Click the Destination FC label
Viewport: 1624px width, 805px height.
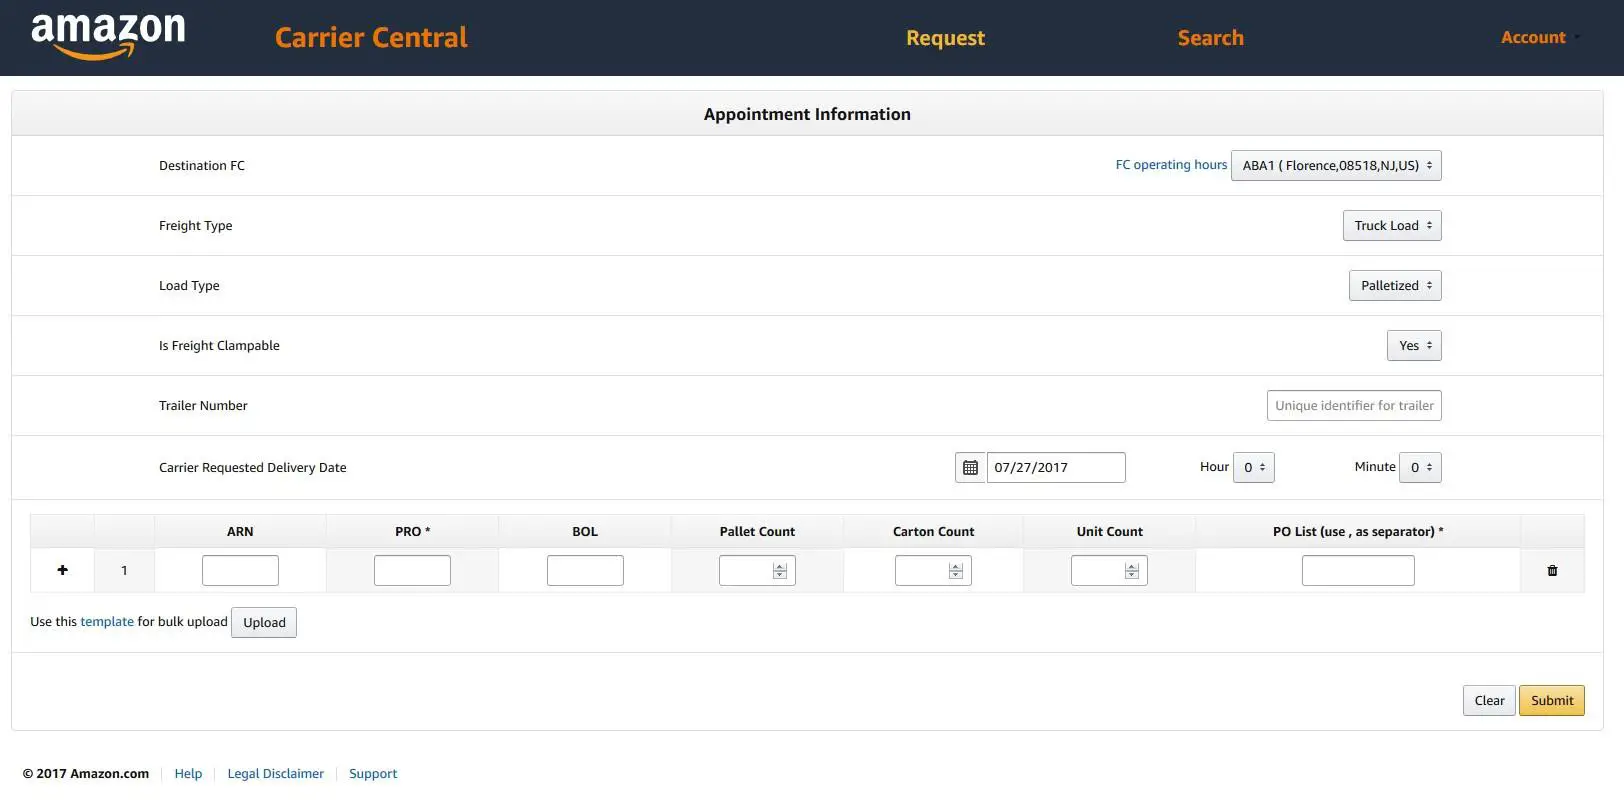tap(202, 165)
